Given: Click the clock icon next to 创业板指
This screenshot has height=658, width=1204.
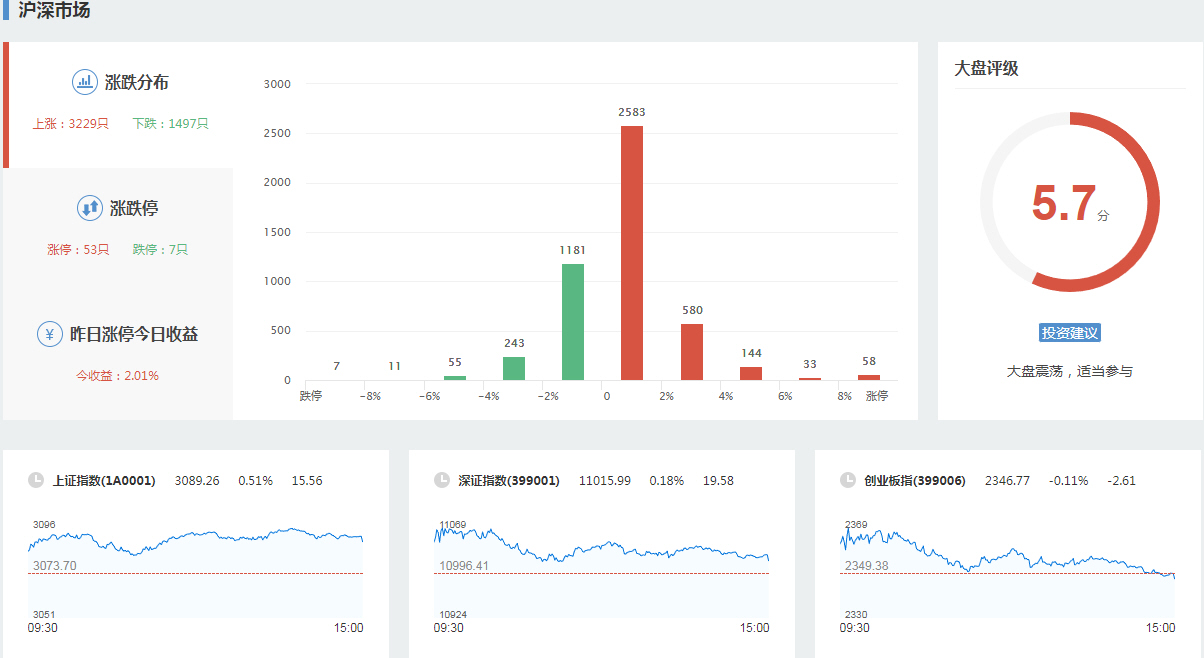Looking at the screenshot, I should (x=848, y=481).
